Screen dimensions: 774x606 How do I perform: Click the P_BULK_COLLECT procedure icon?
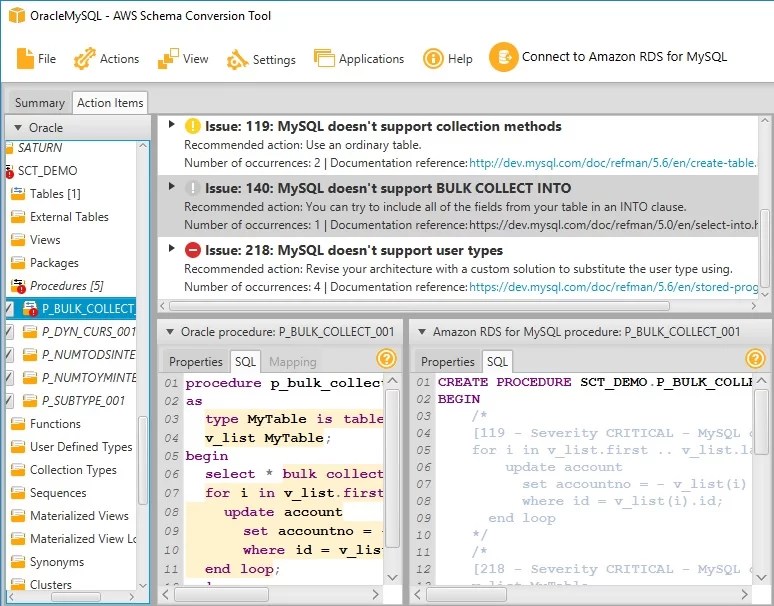coord(30,308)
